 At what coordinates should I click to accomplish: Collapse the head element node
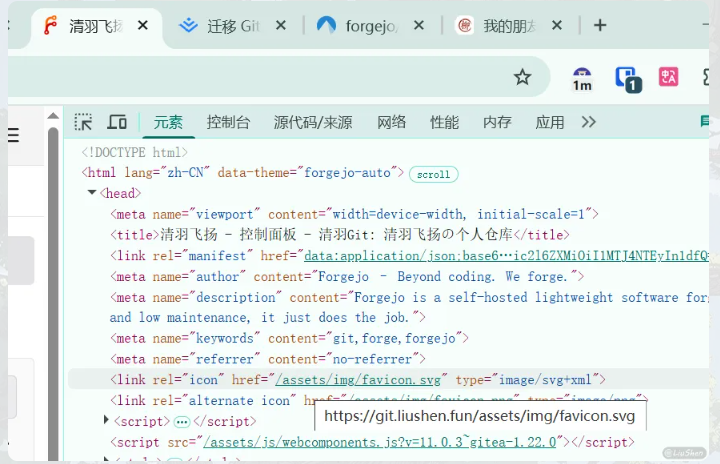pos(92,192)
